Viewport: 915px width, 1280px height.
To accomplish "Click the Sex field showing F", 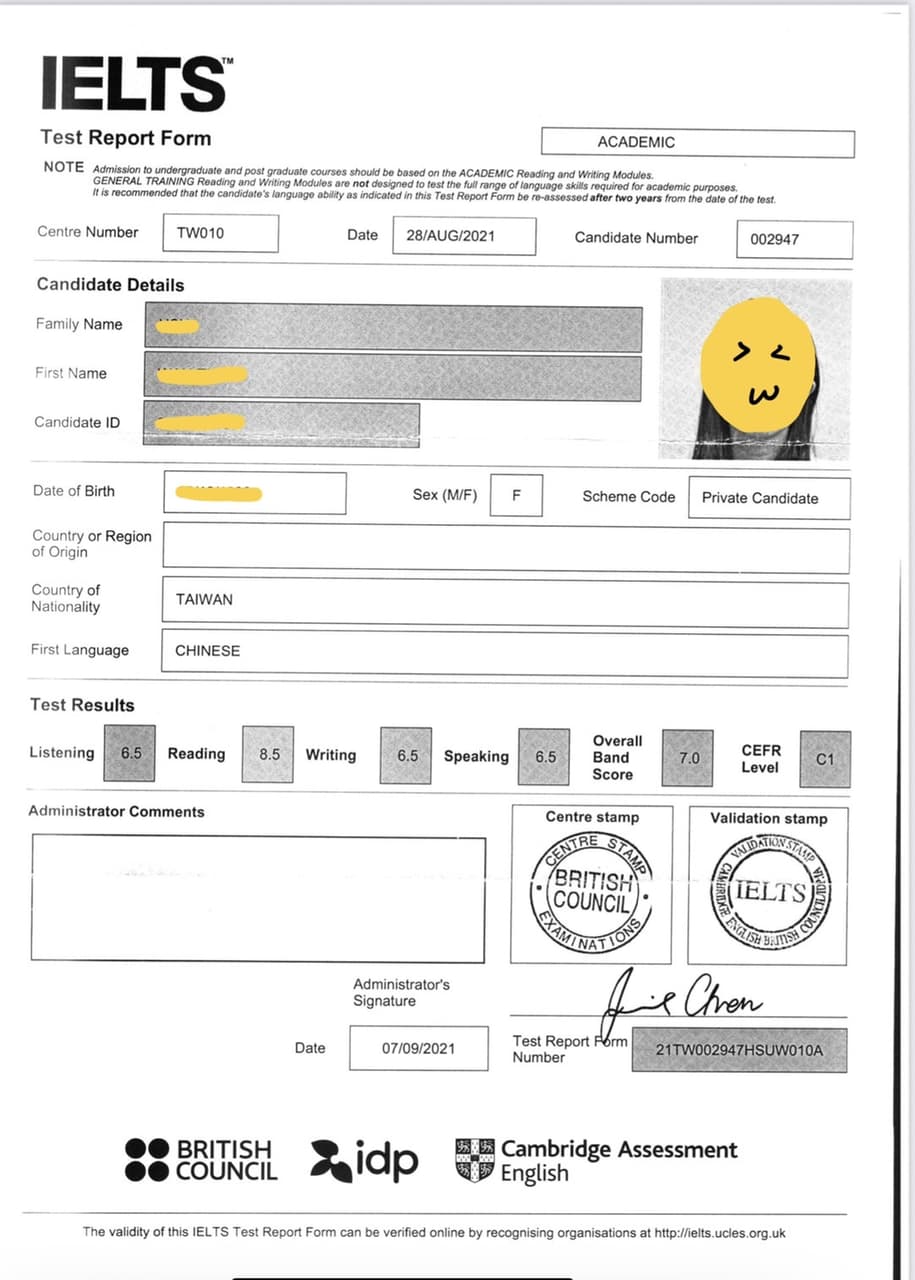I will (x=516, y=496).
